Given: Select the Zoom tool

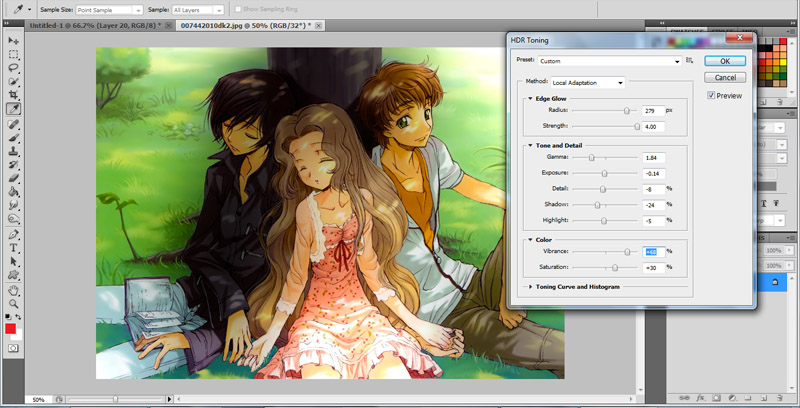Looking at the screenshot, I should (x=14, y=303).
